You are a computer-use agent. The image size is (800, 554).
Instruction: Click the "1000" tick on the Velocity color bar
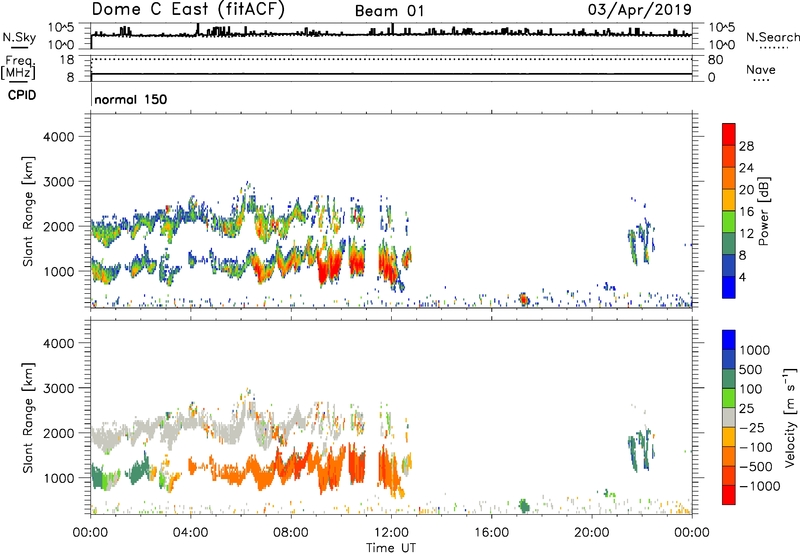click(755, 350)
